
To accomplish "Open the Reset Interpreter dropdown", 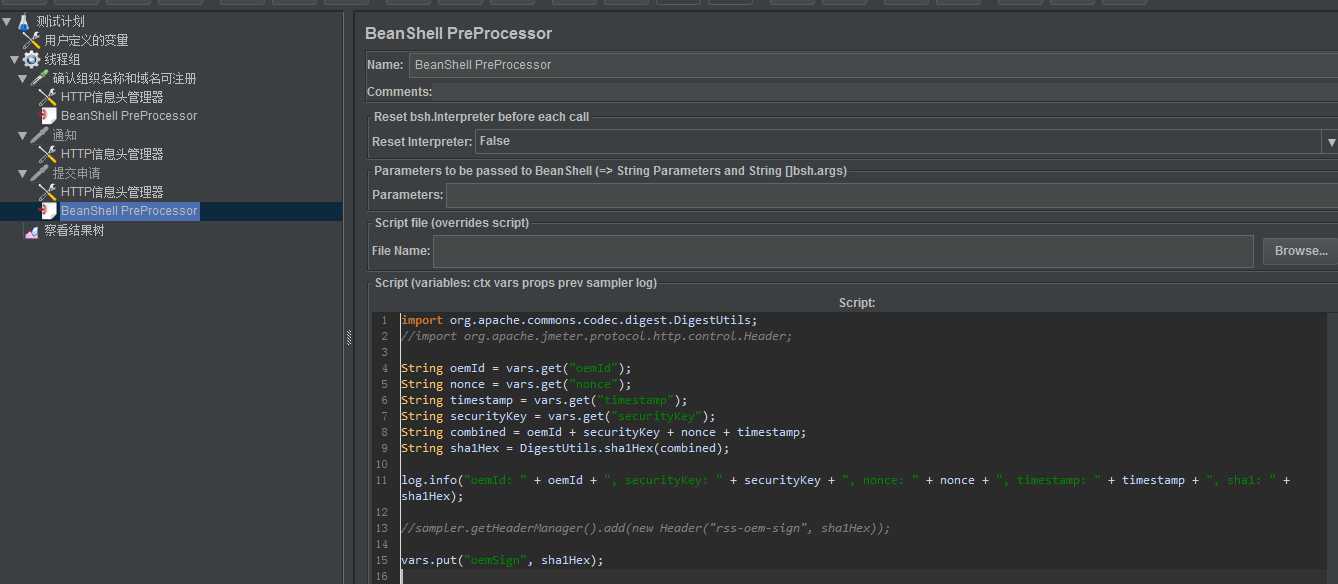I will click(1330, 142).
